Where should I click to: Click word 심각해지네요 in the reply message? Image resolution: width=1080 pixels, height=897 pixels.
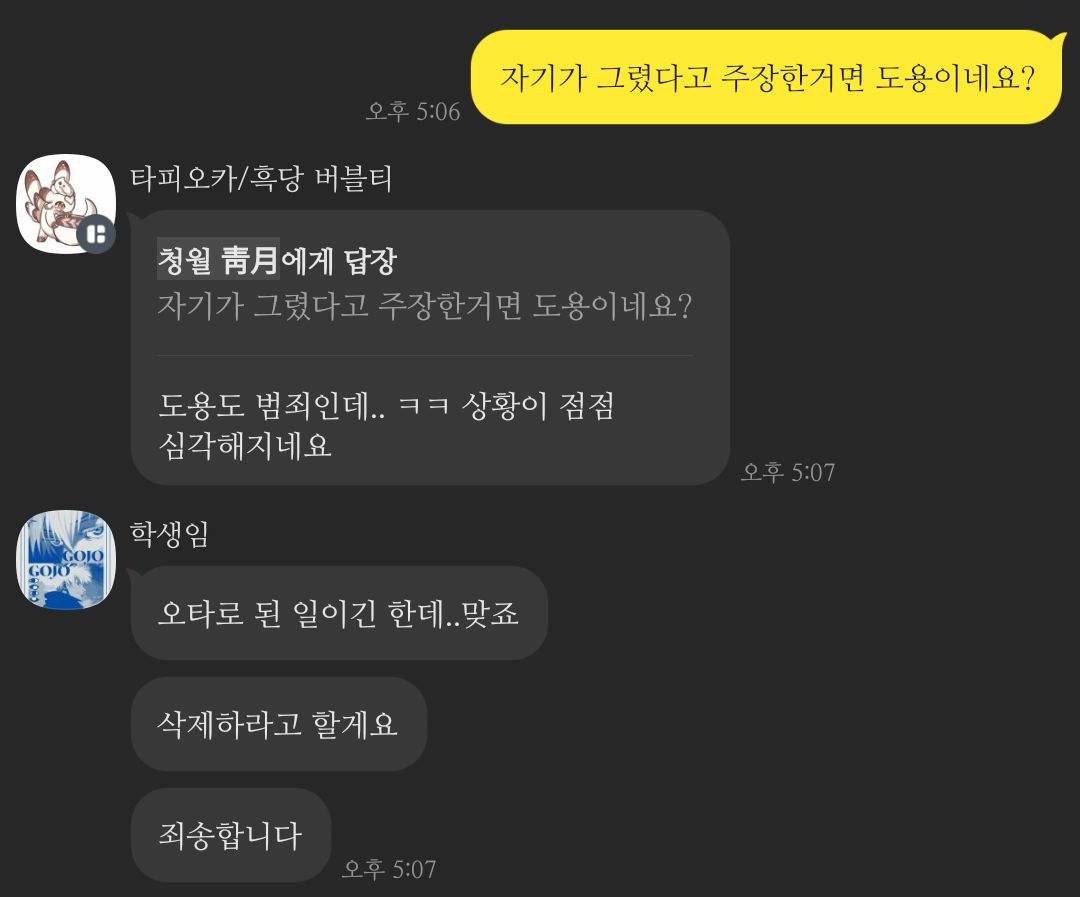pos(245,445)
